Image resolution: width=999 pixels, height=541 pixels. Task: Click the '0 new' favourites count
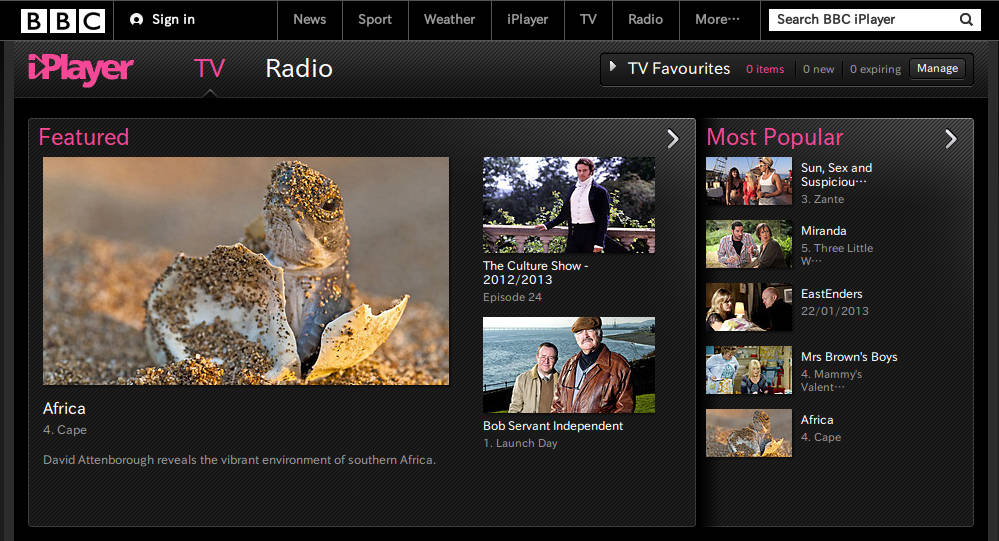pos(819,69)
